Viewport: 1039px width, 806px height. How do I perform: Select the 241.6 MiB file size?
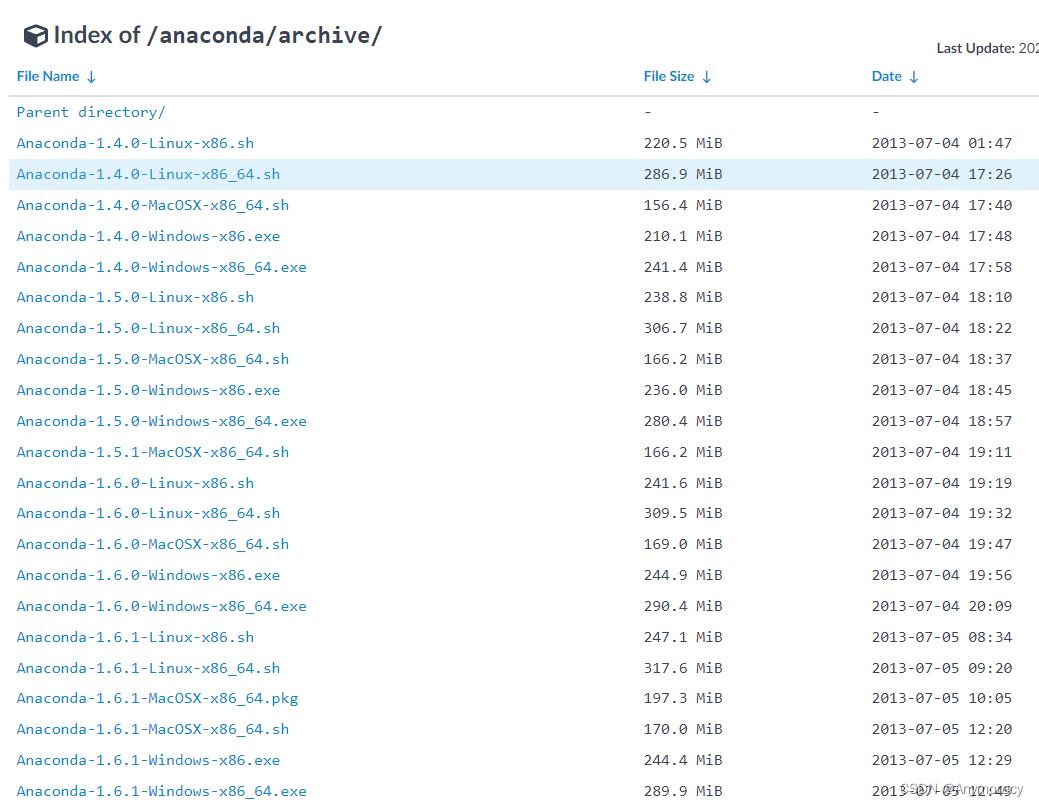tap(683, 483)
